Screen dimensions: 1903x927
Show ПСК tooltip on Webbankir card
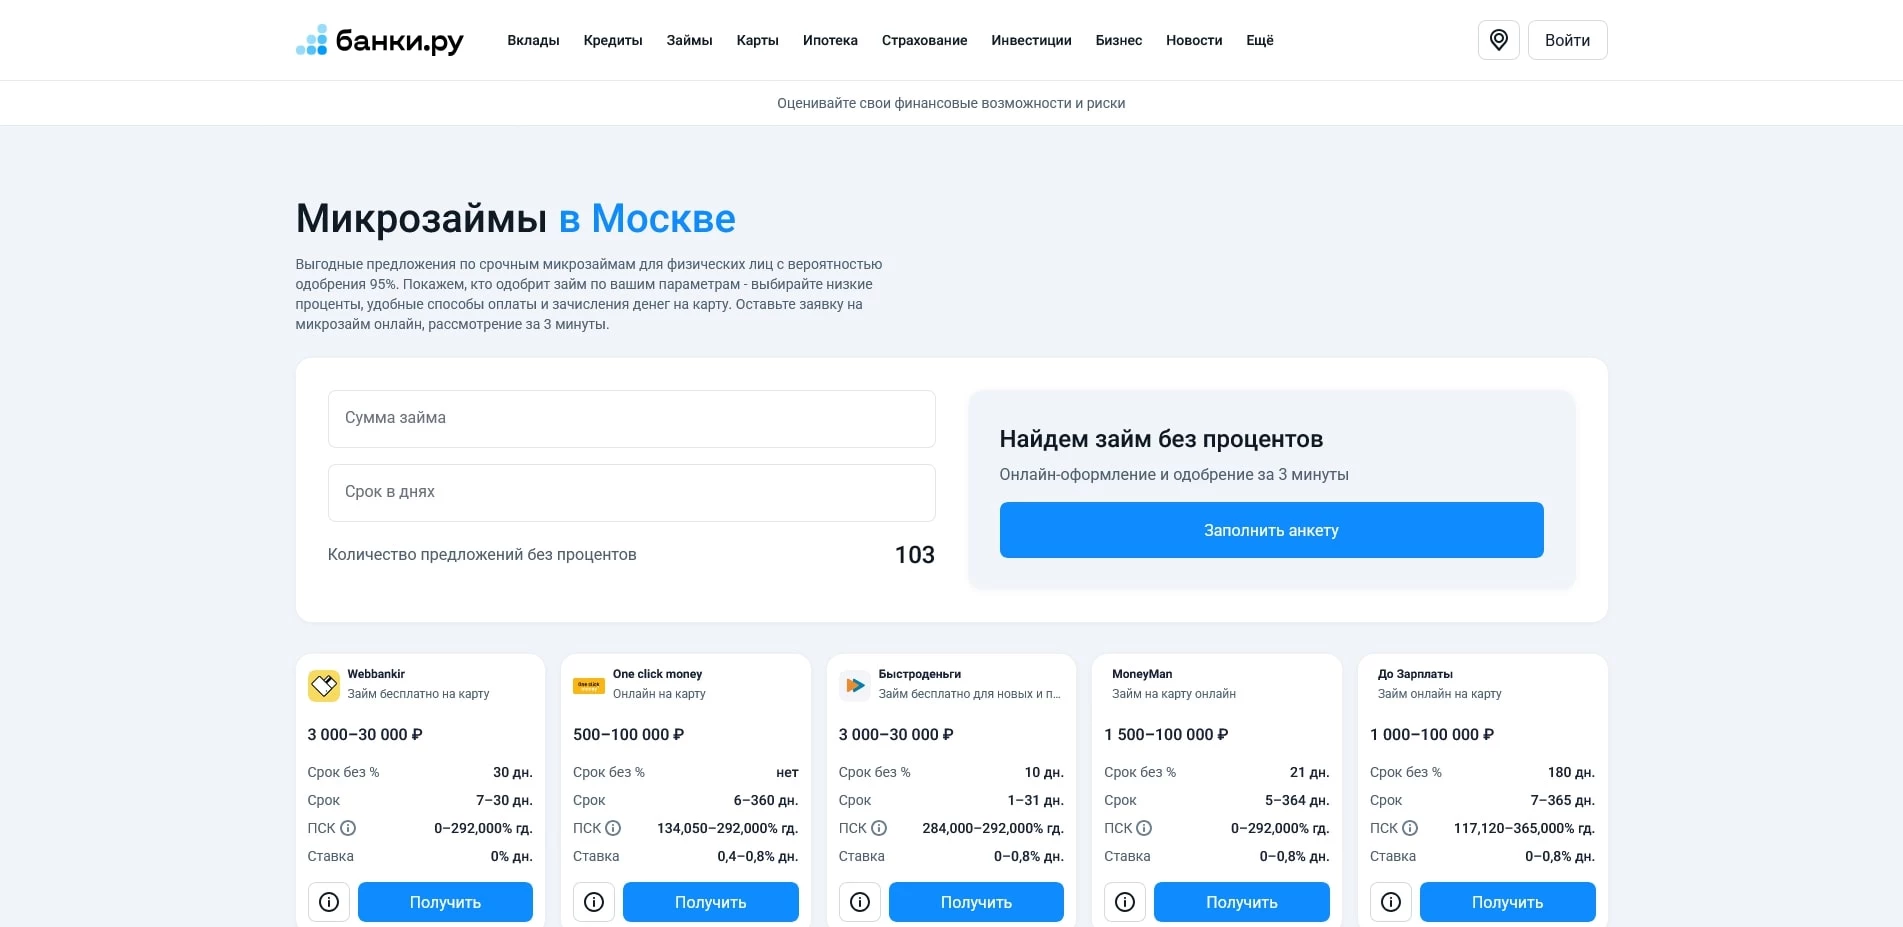tap(348, 828)
